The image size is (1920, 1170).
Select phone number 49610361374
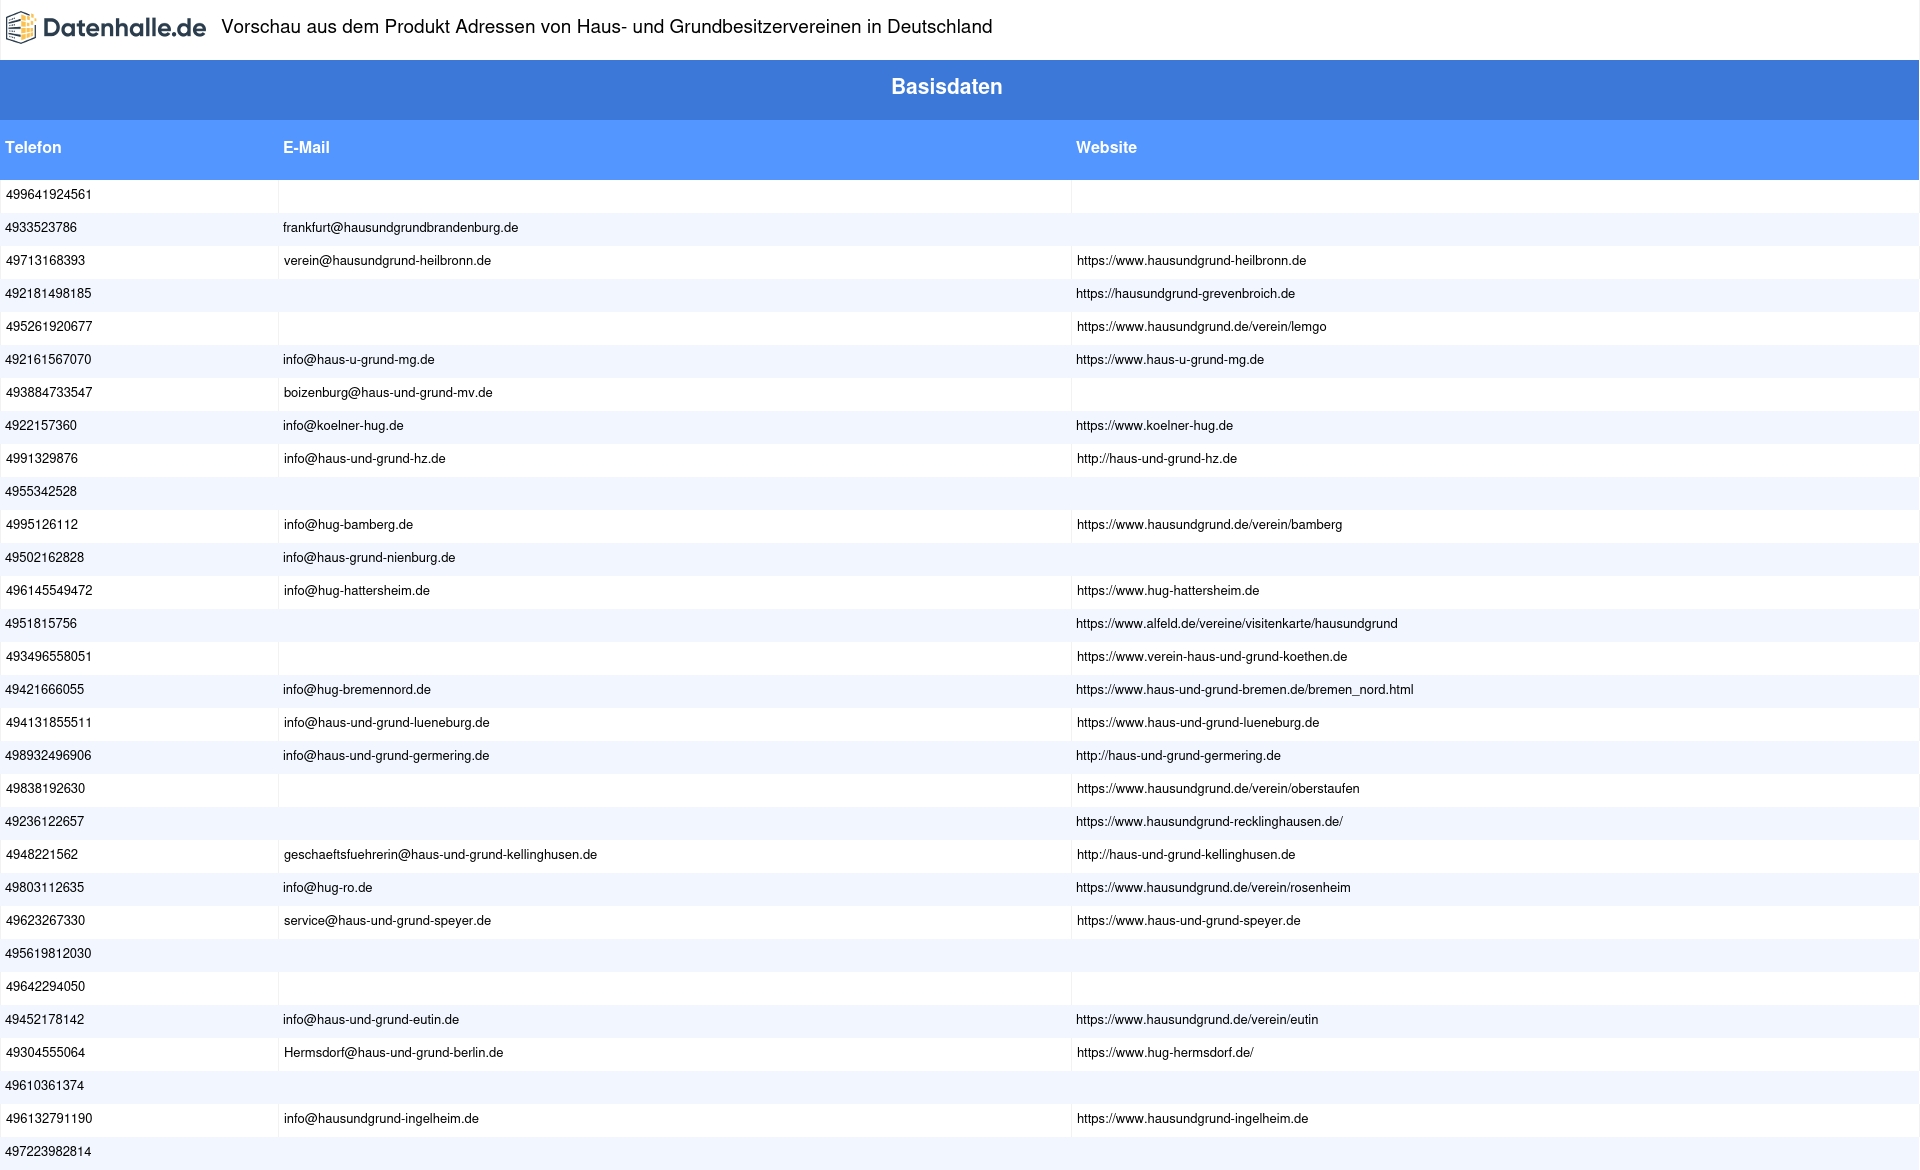pyautogui.click(x=45, y=1086)
